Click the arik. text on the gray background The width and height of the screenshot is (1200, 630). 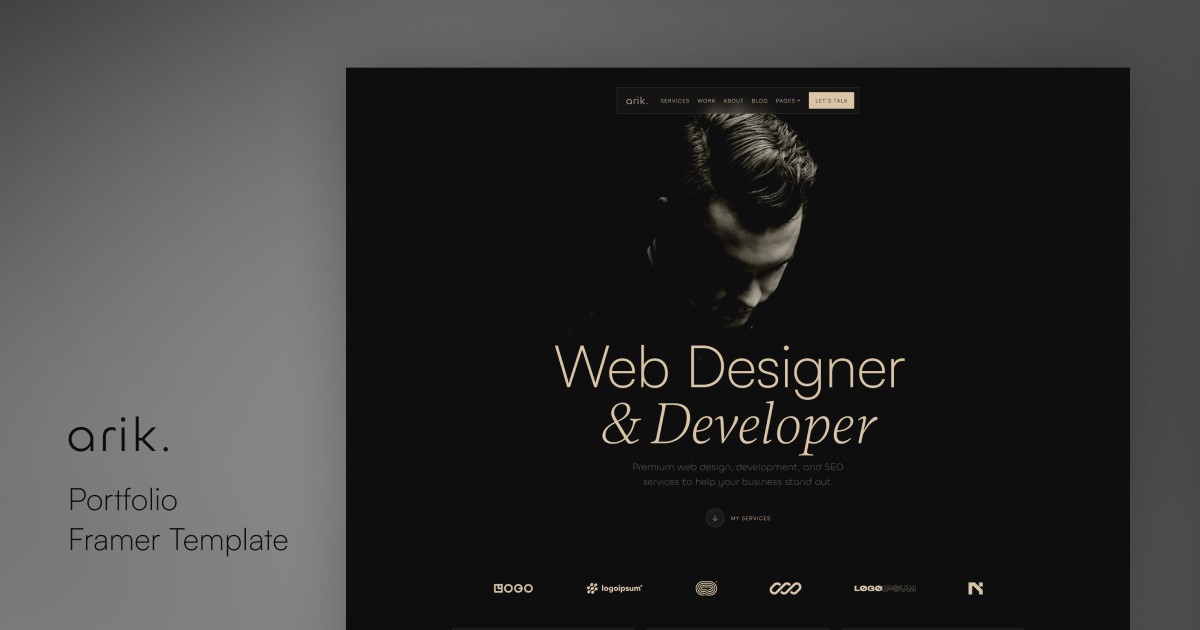click(x=120, y=435)
